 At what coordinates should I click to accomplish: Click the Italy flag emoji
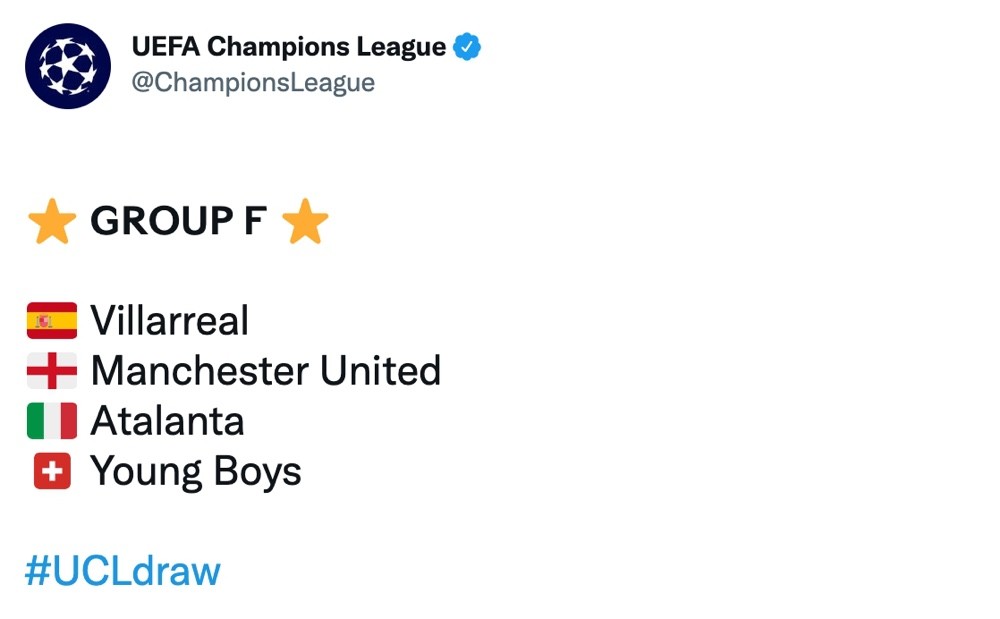click(x=52, y=421)
